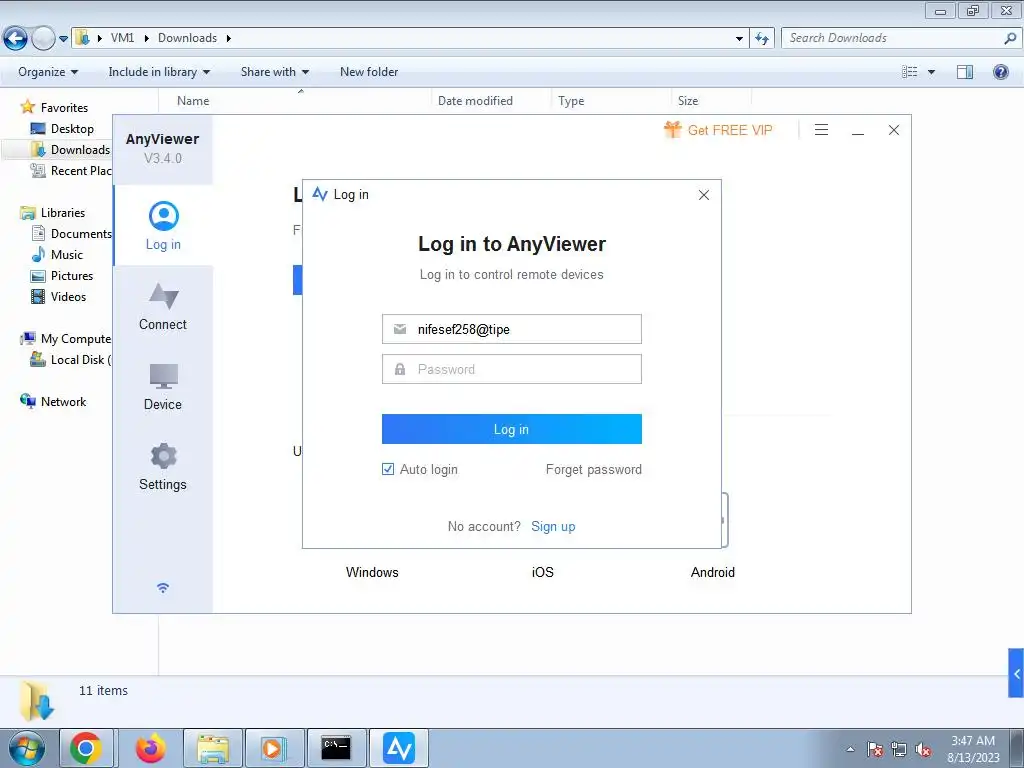
Task: Expand the arrow after VM1 breadcrumb
Action: coord(146,38)
